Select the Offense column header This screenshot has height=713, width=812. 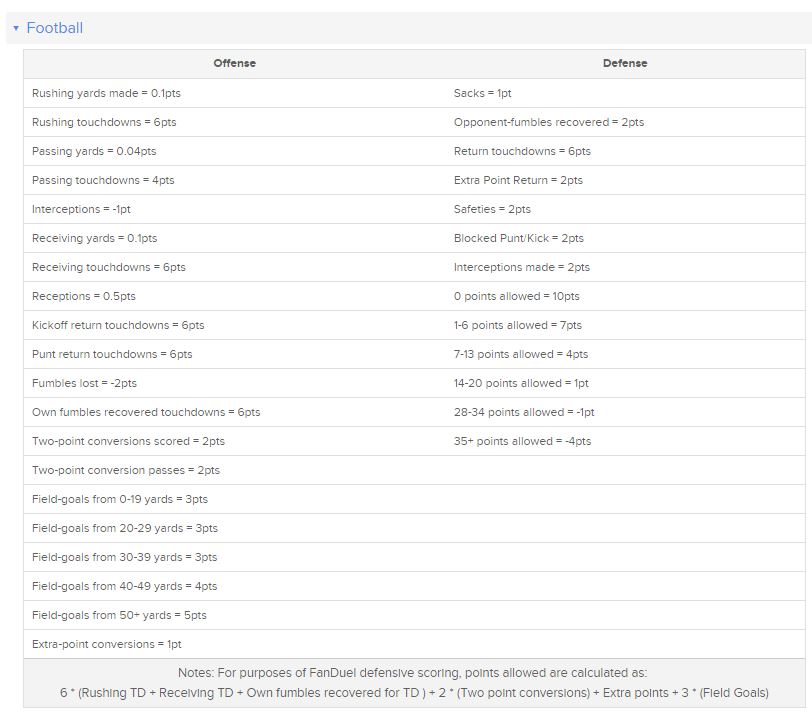coord(235,63)
